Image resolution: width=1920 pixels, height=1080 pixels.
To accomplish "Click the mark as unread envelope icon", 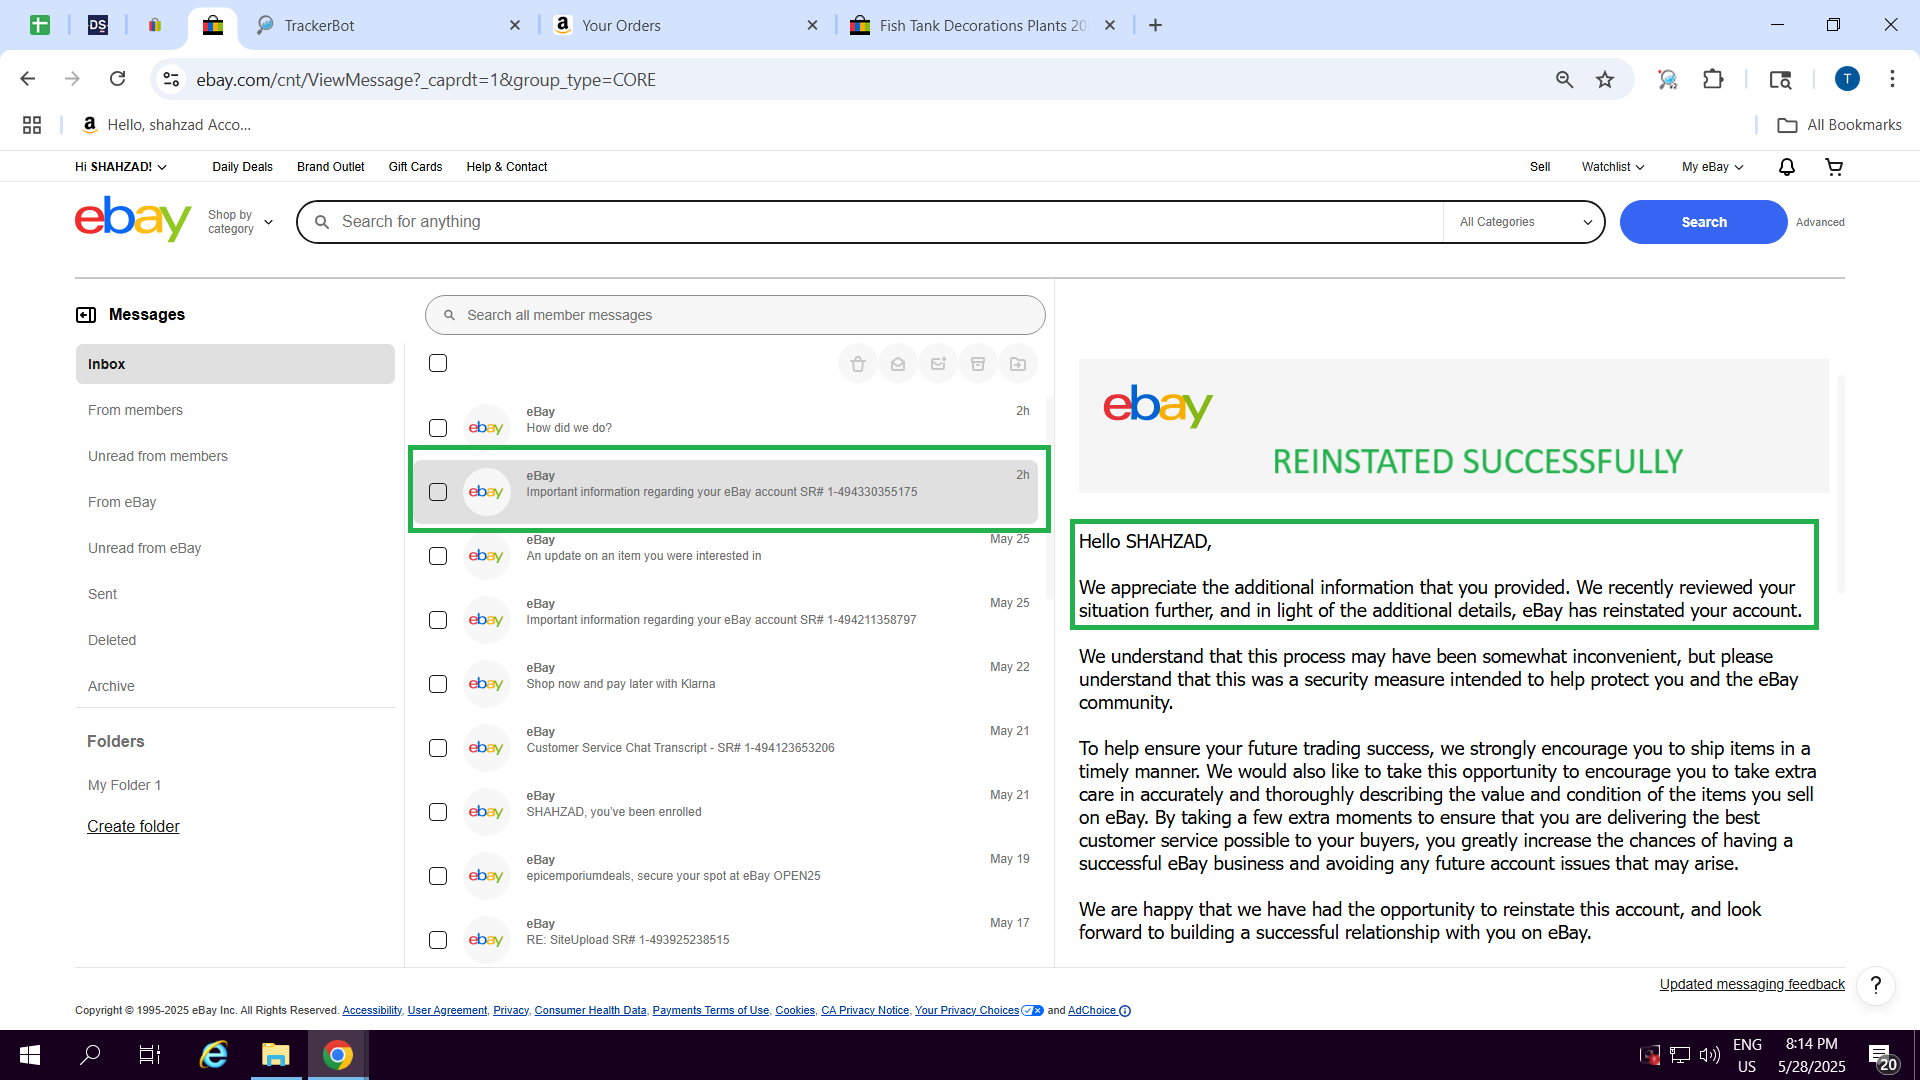I will [x=937, y=364].
